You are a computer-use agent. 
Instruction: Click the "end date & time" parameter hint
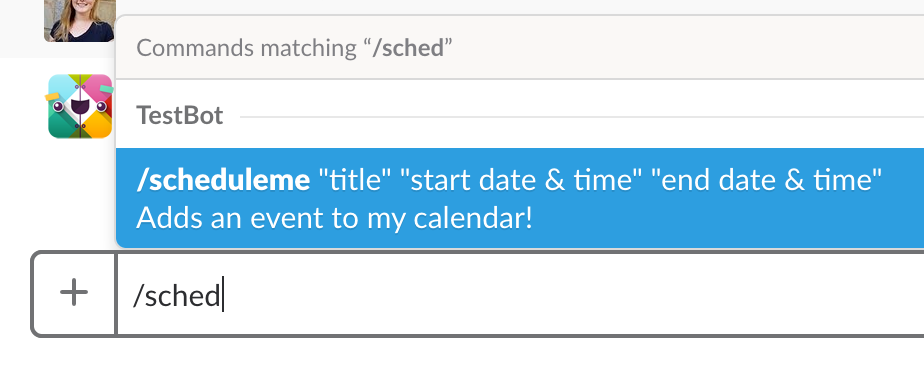766,180
